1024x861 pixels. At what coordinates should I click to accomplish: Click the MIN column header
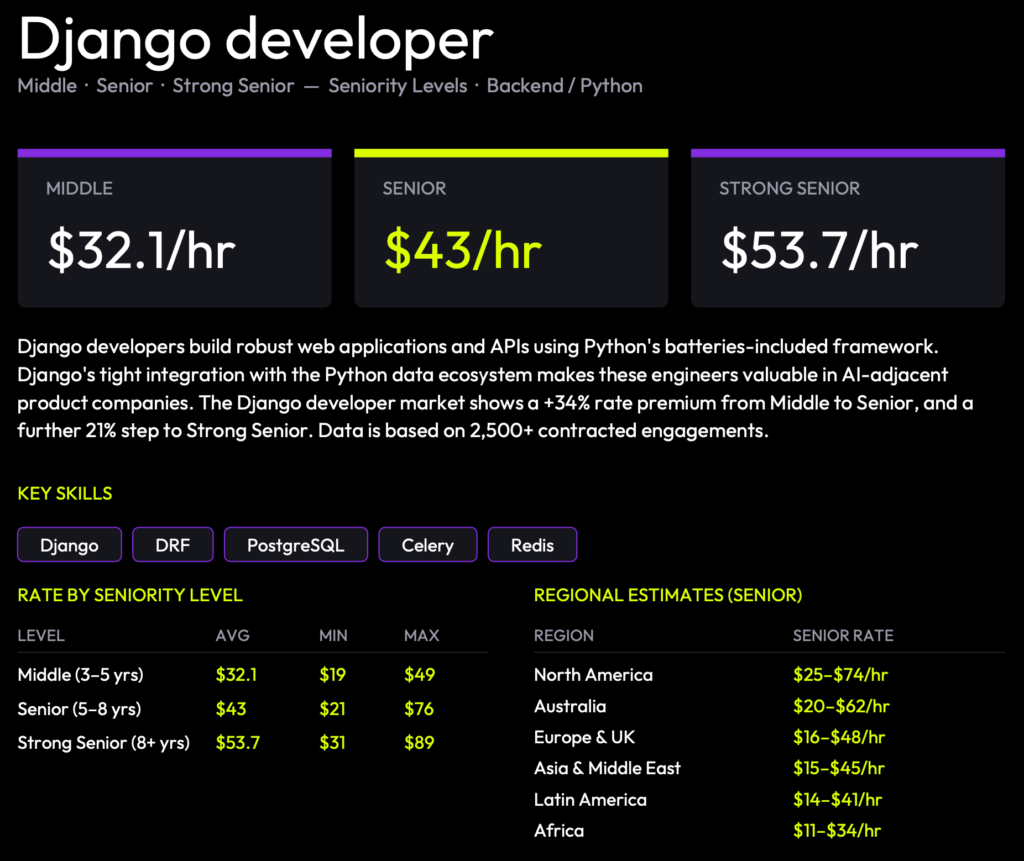[x=333, y=636]
